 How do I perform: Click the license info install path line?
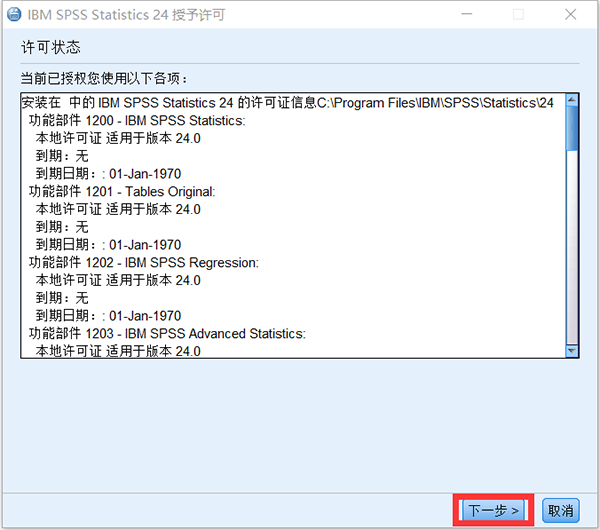287,102
